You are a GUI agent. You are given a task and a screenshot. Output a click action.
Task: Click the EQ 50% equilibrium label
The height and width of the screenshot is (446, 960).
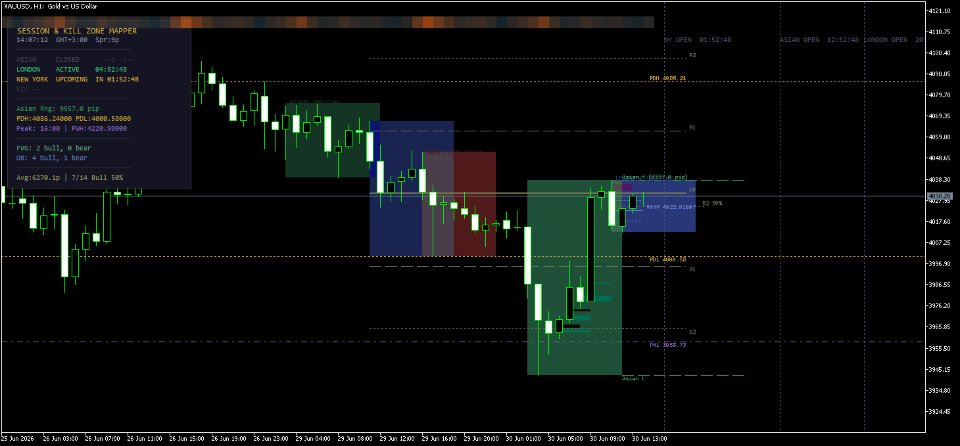point(711,203)
